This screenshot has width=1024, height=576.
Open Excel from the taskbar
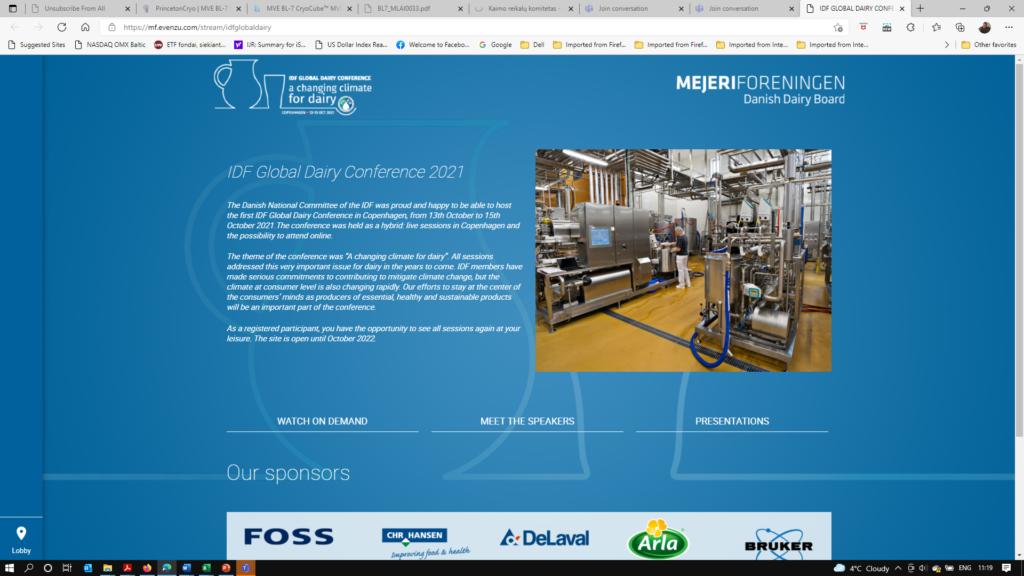[x=206, y=568]
